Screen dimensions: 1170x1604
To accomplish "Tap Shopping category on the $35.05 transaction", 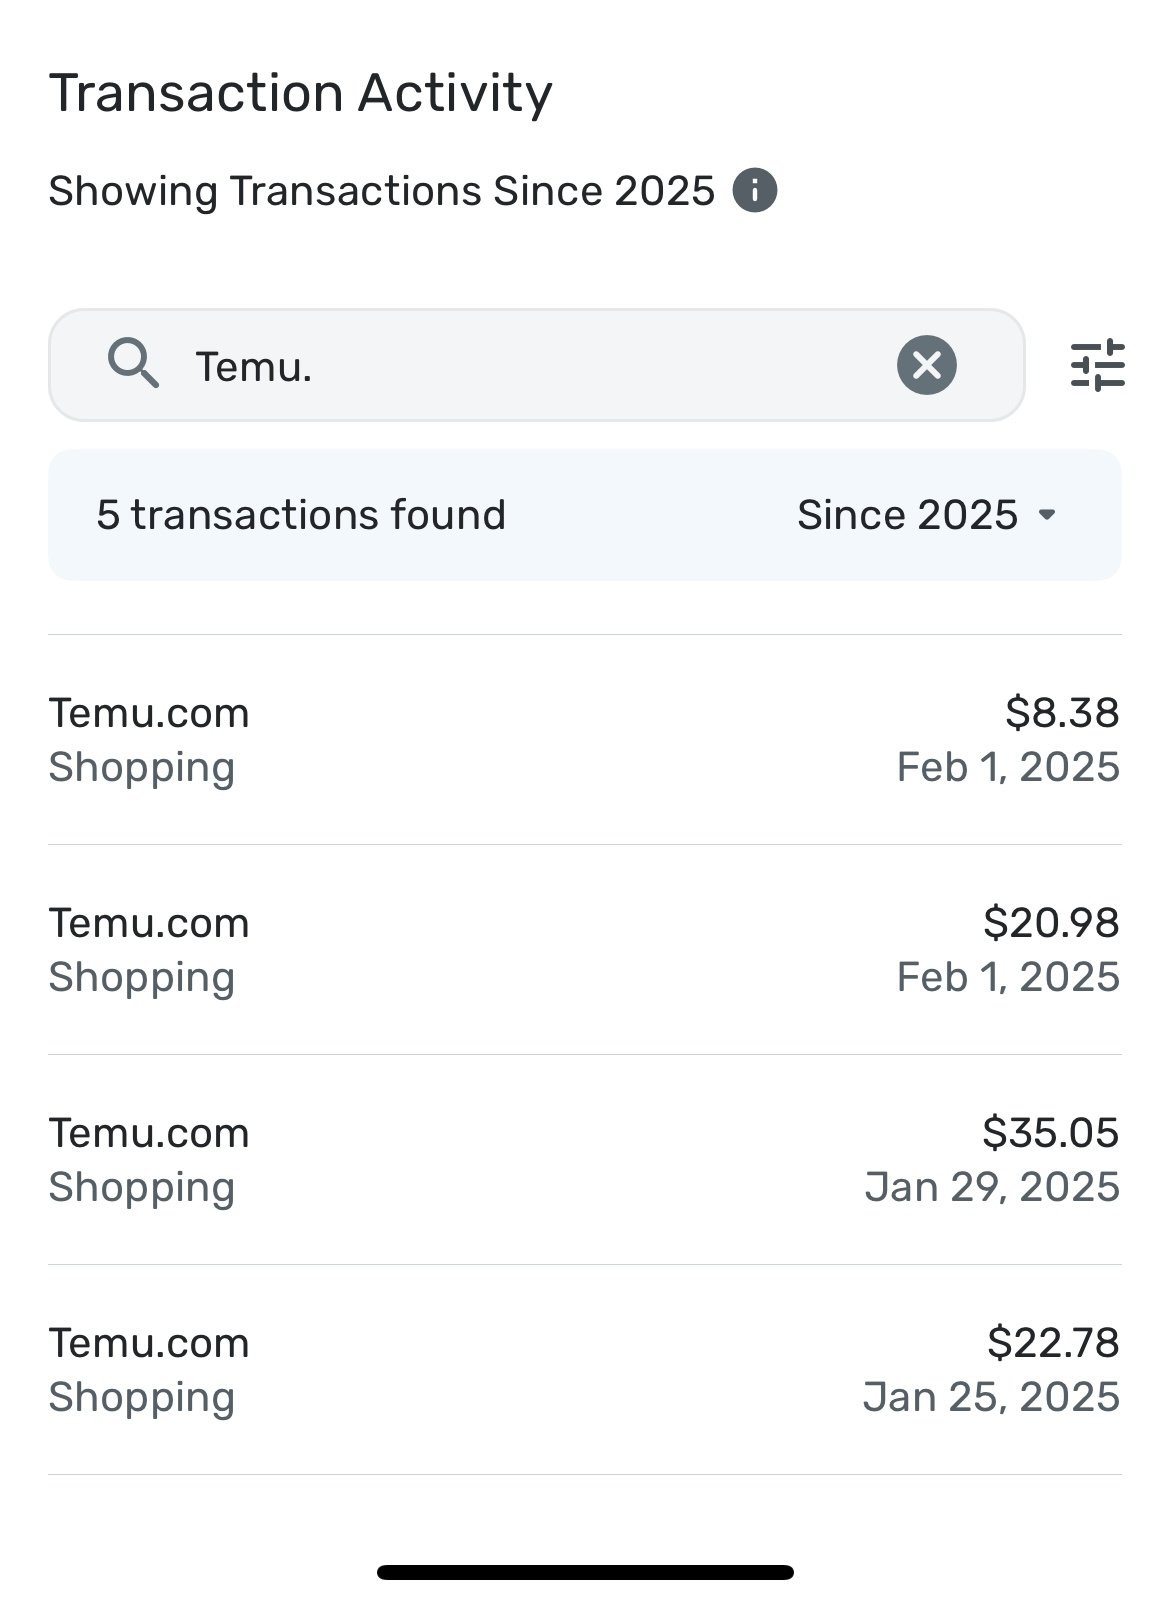I will 141,1187.
